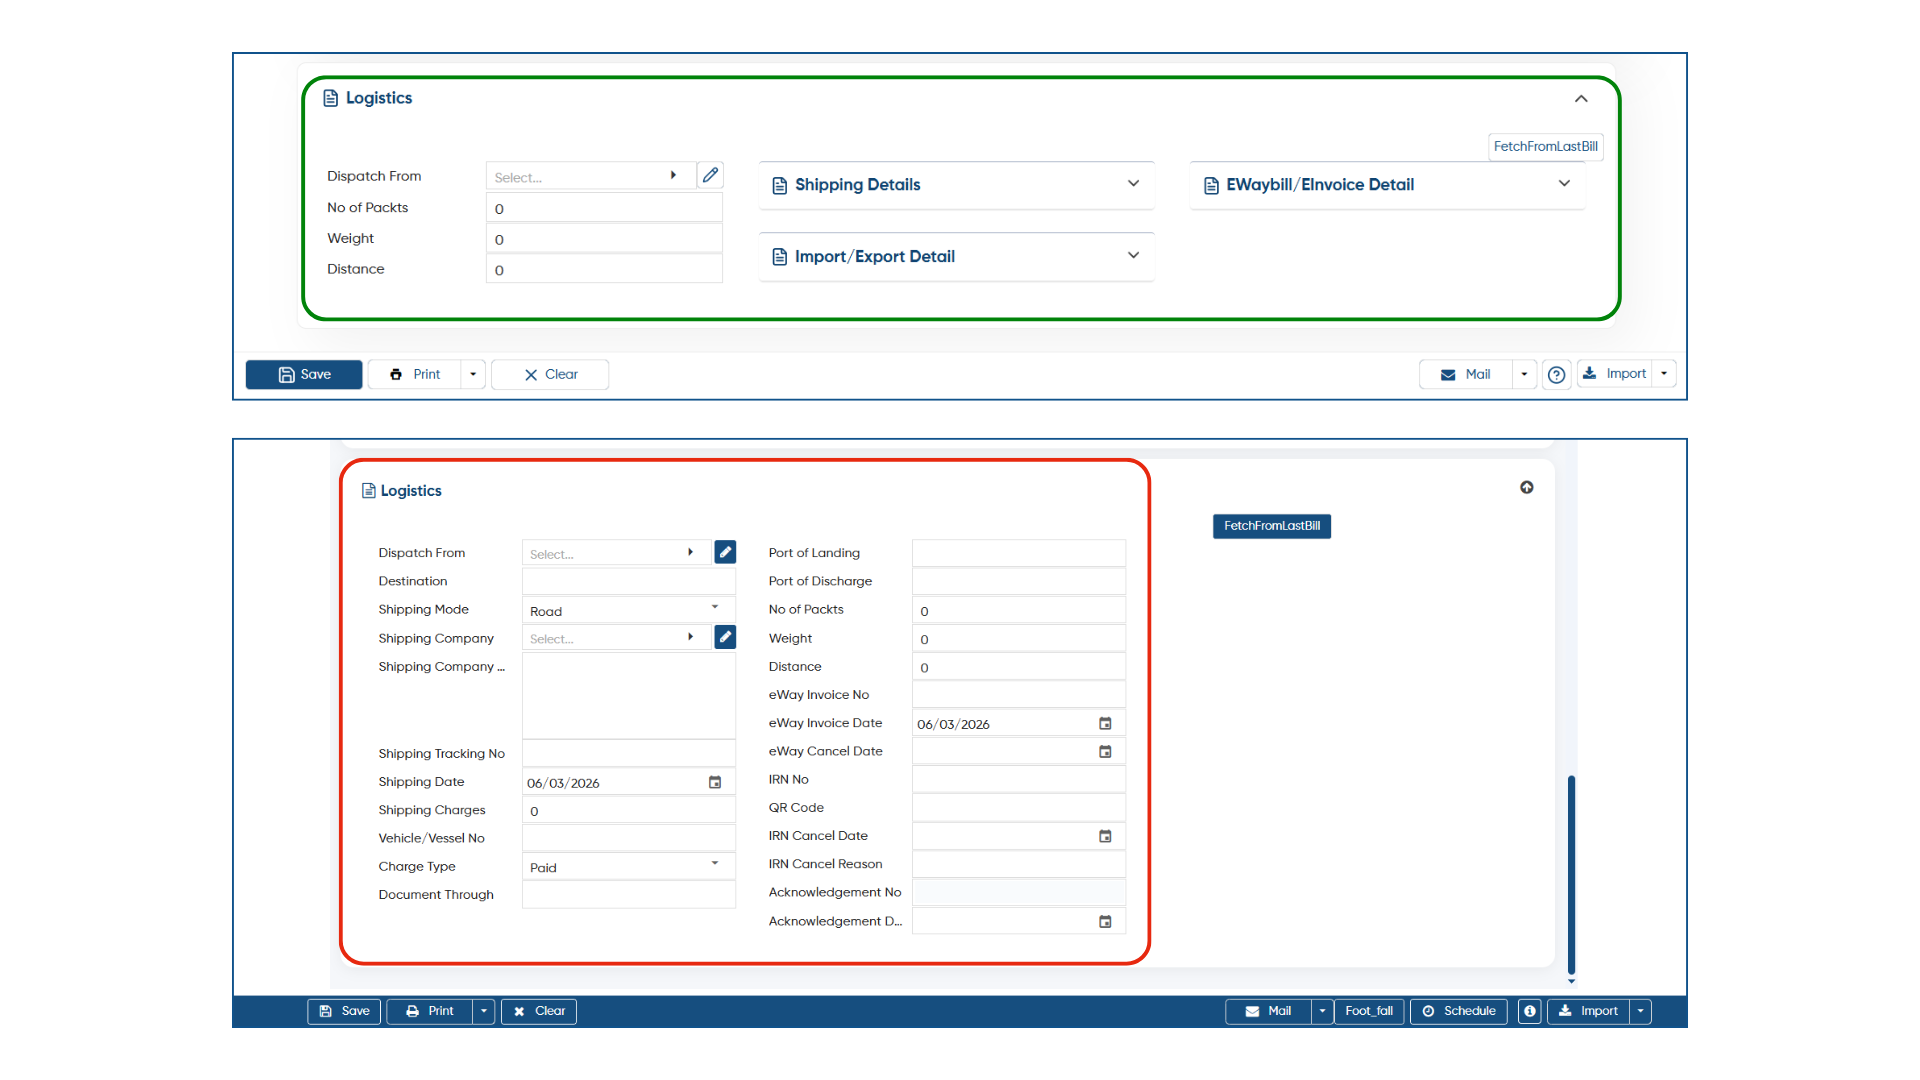Click the info icon in bottom toolbar
The height and width of the screenshot is (1080, 1920).
point(1529,1011)
